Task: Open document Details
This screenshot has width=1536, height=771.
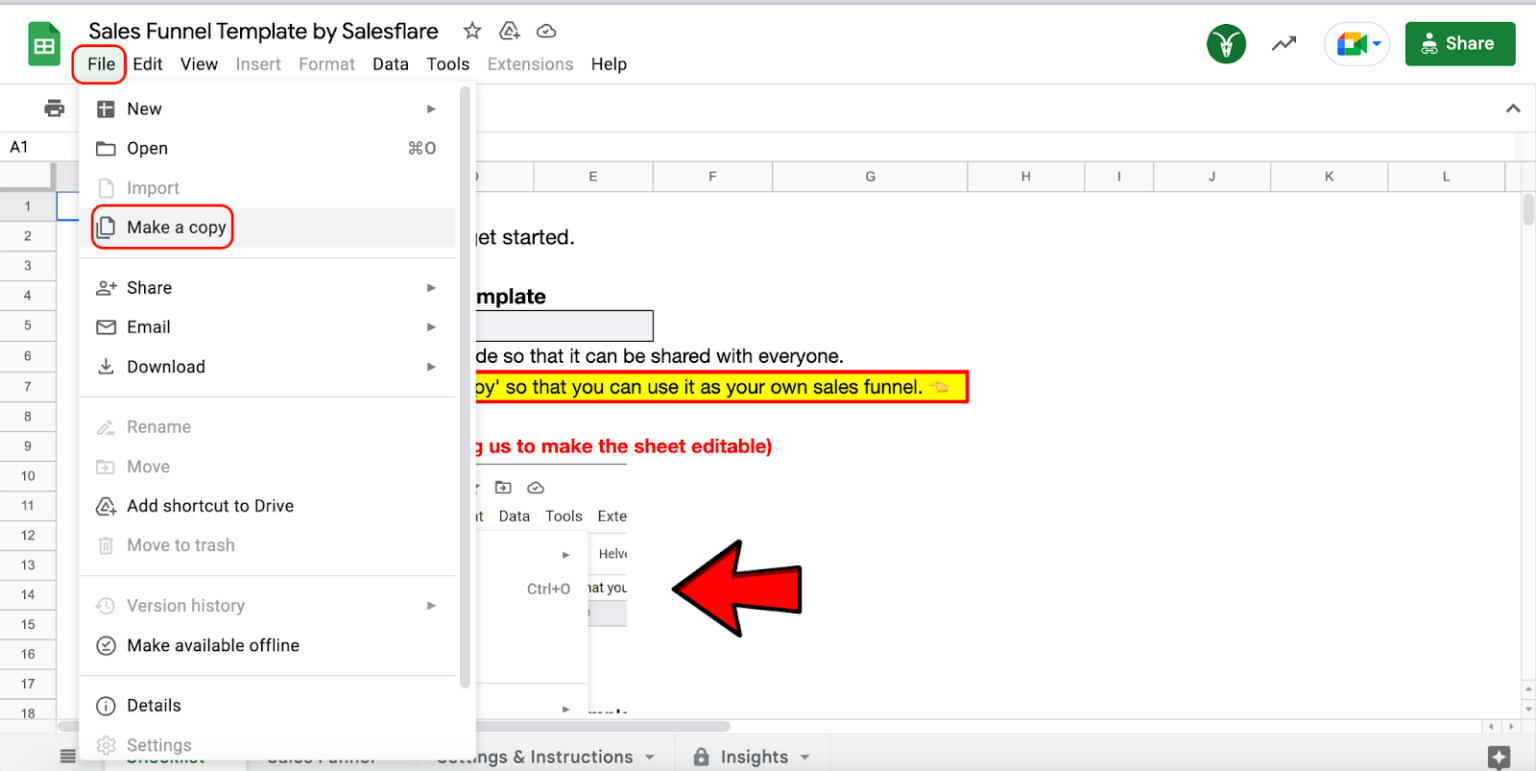Action: pos(267,705)
